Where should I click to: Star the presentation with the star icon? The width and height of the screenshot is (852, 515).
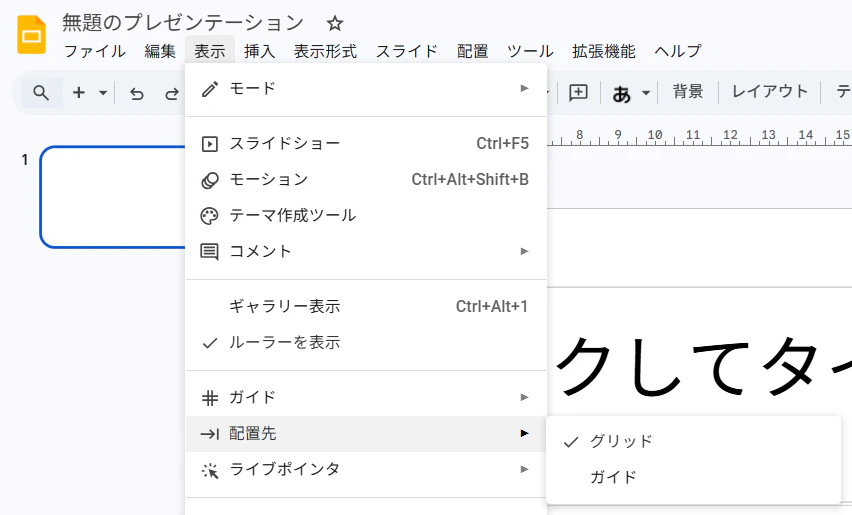point(335,23)
